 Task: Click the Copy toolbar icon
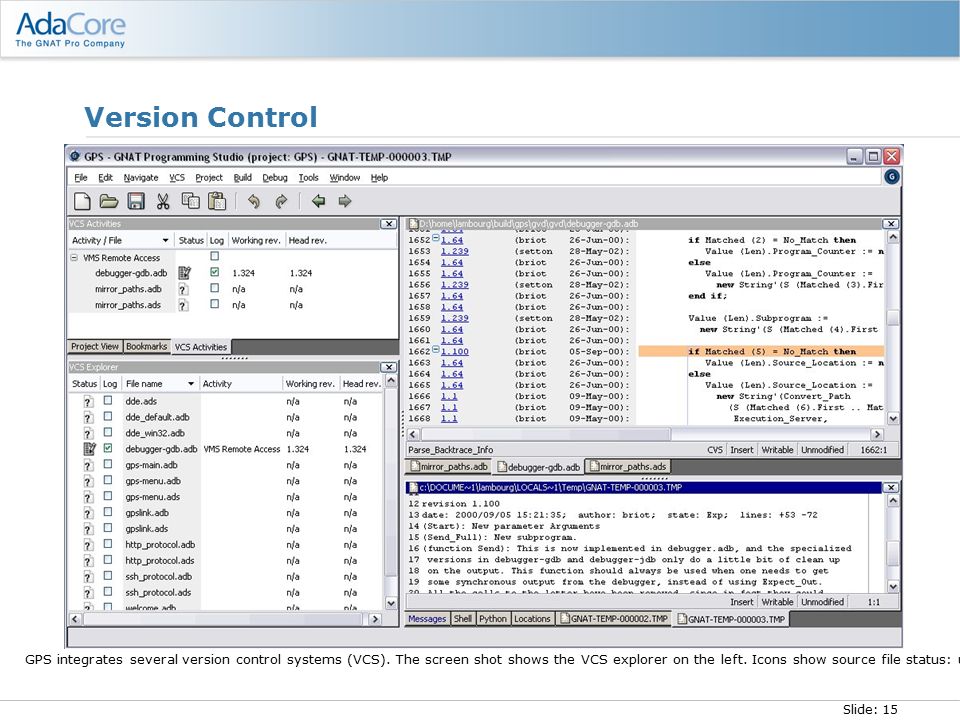coord(190,201)
